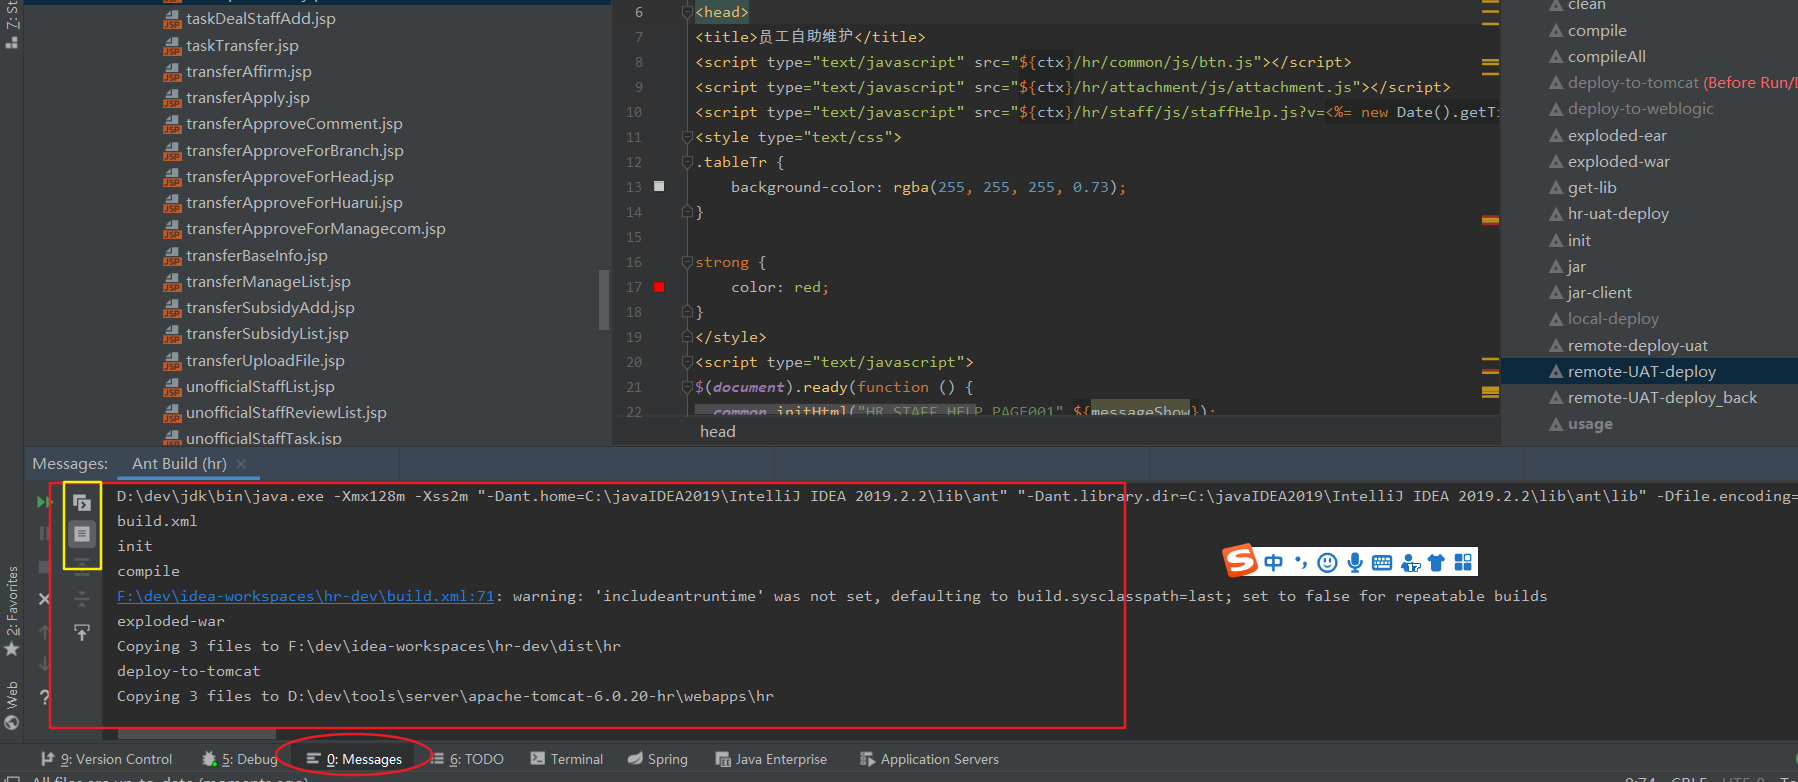The width and height of the screenshot is (1798, 782).
Task: Collapse the strong rule fold on line 16
Action: tap(687, 262)
